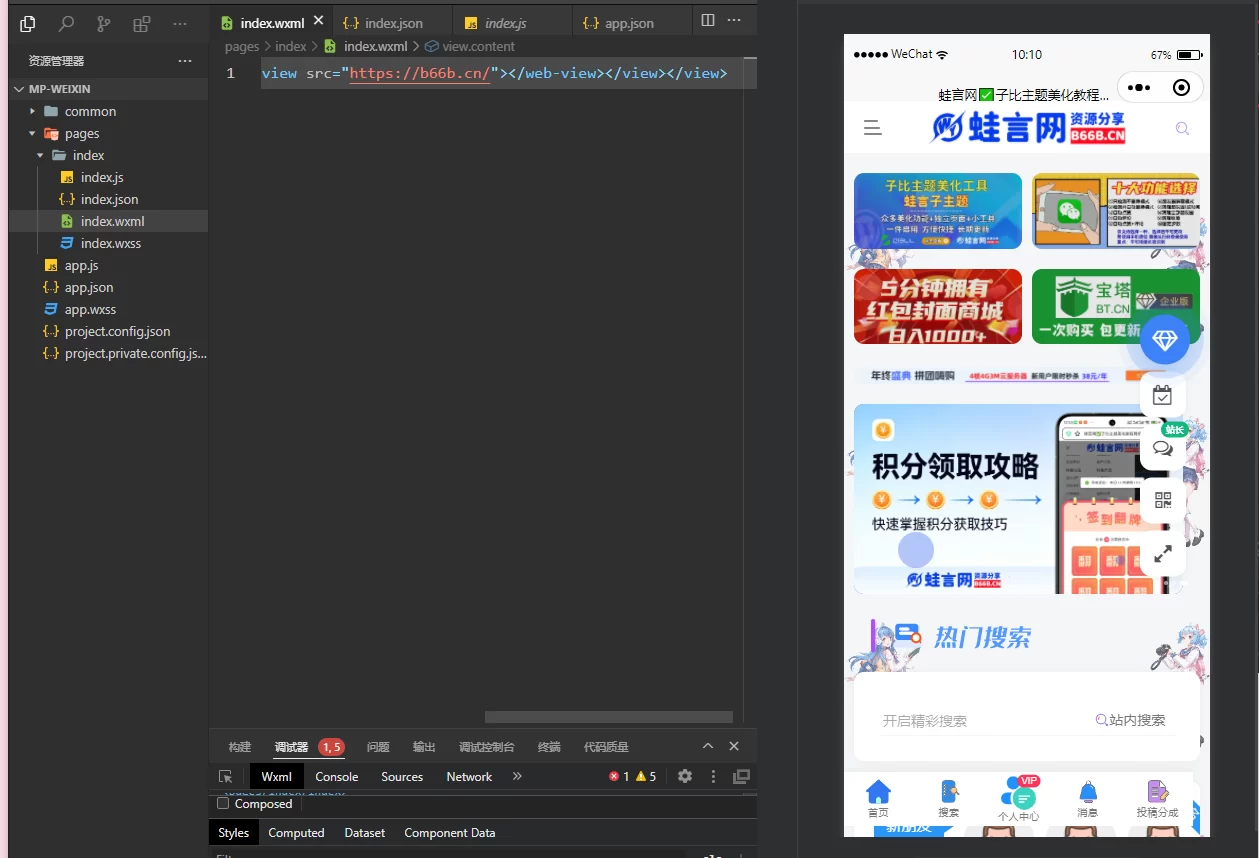Select the Console devtools tab
1259x858 pixels.
[337, 776]
